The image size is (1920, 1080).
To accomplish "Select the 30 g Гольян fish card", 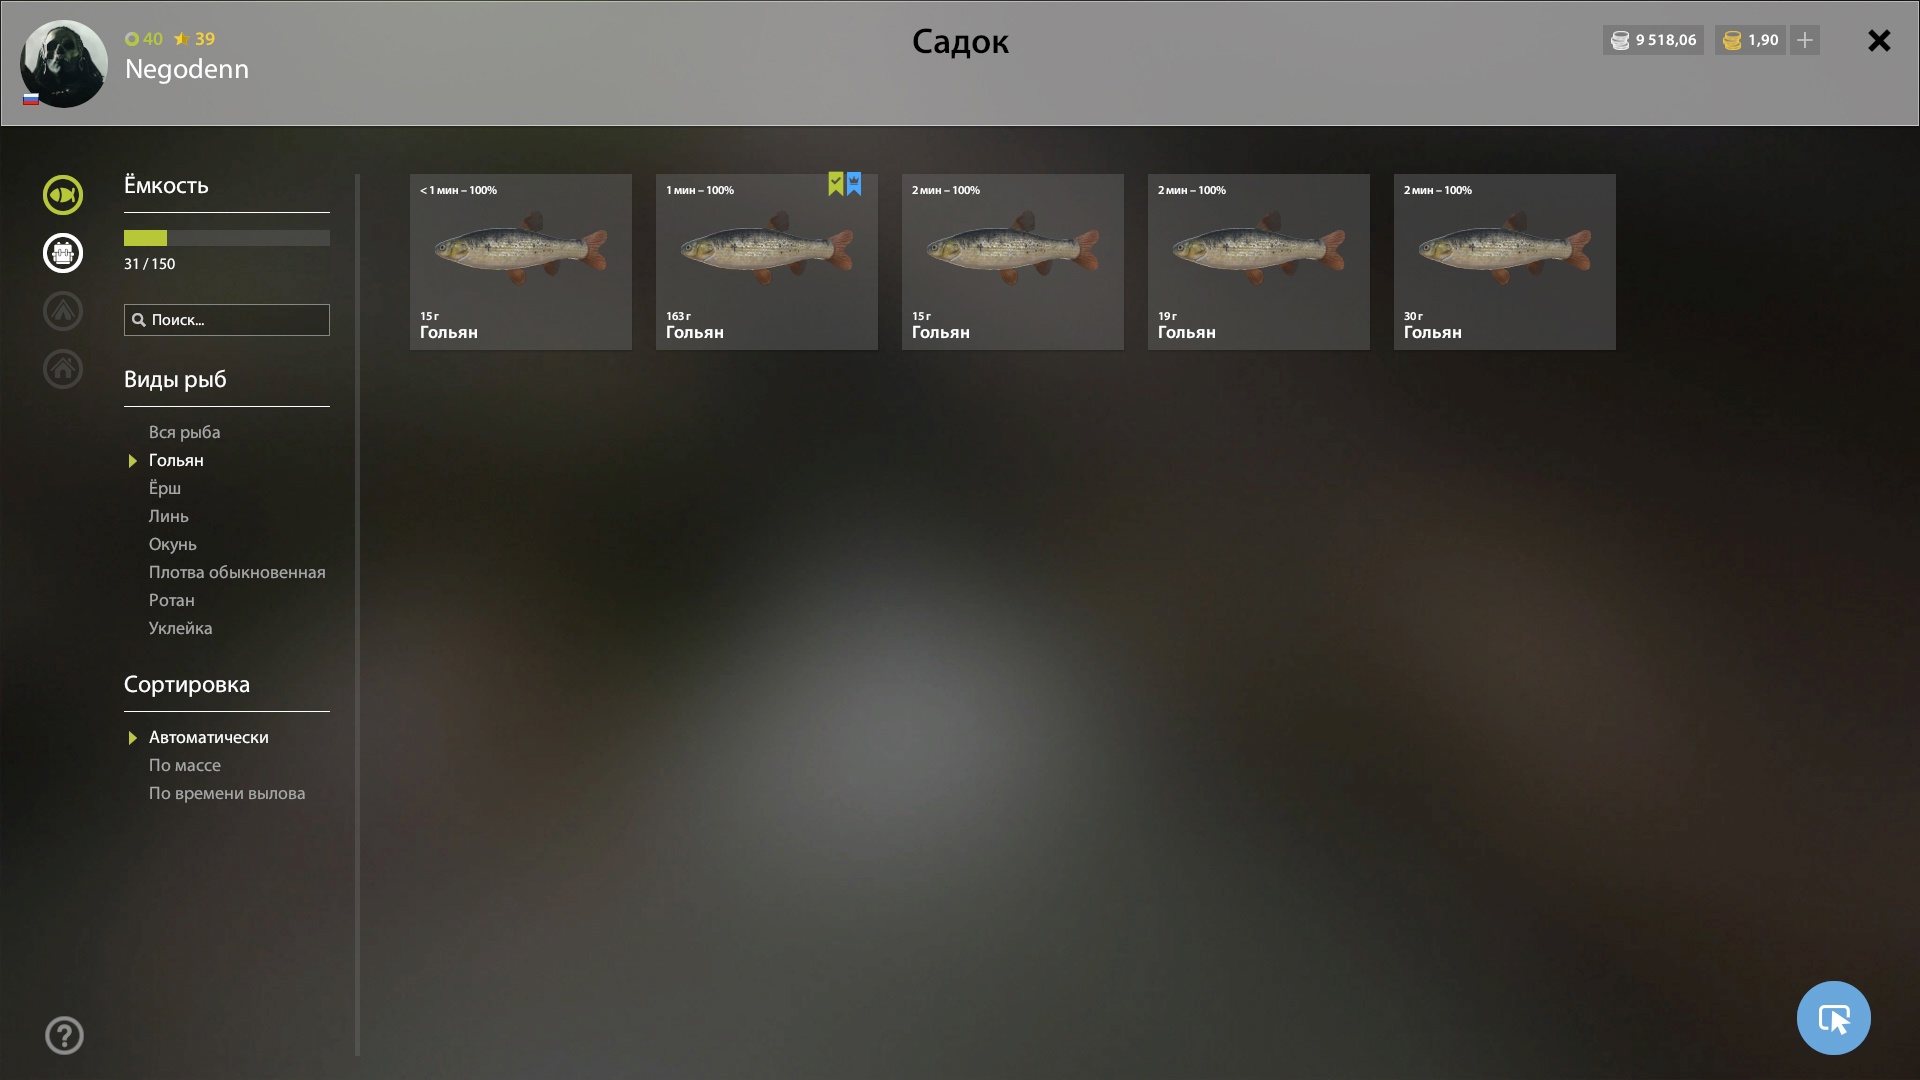I will [1505, 262].
